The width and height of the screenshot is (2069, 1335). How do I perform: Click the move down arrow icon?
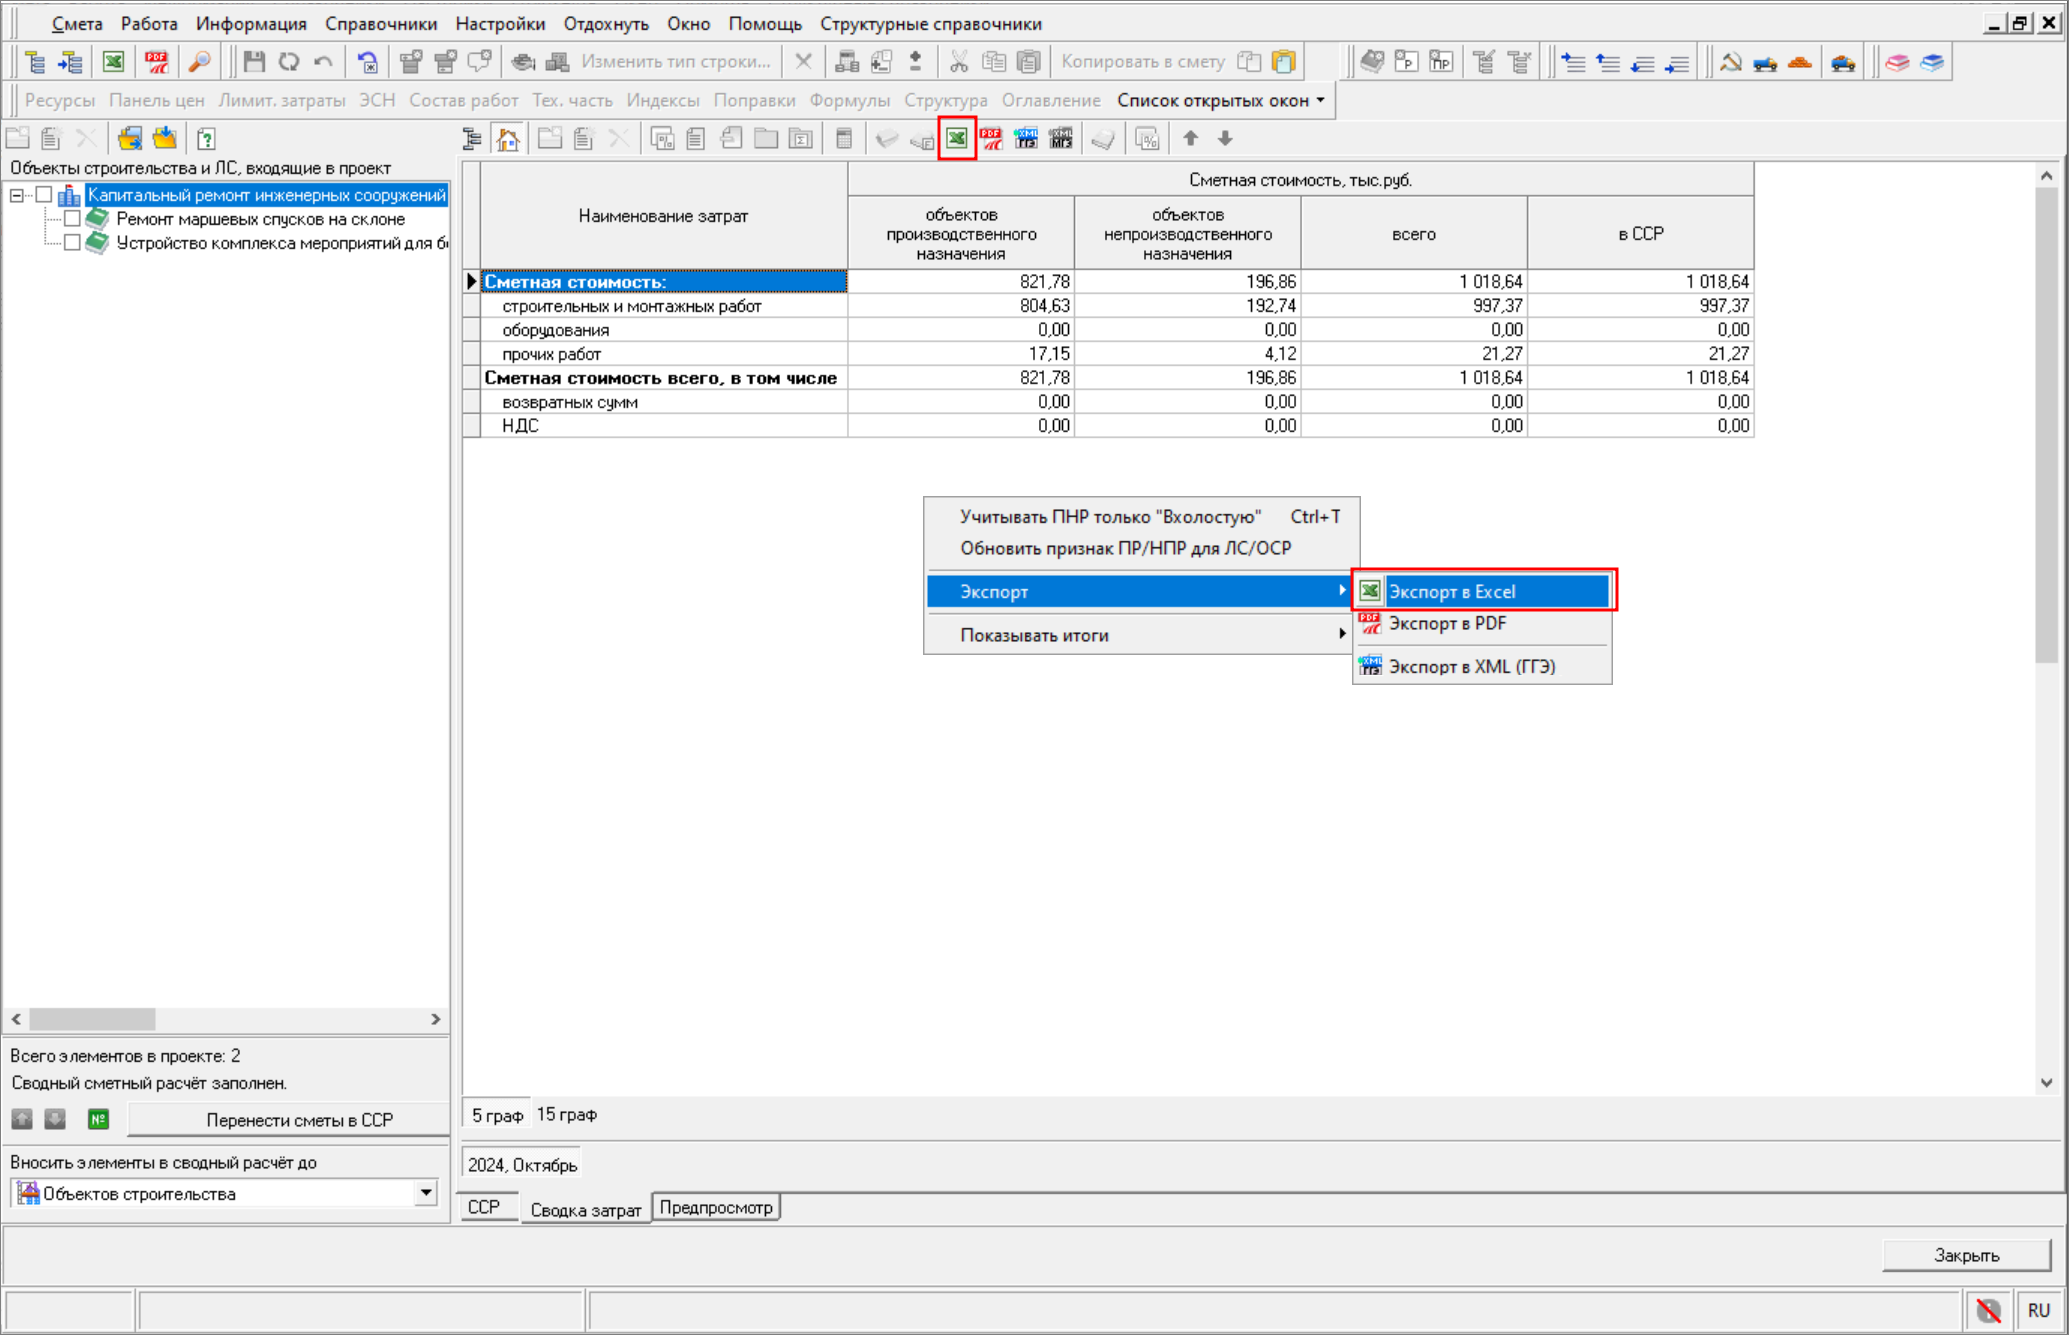point(1225,139)
